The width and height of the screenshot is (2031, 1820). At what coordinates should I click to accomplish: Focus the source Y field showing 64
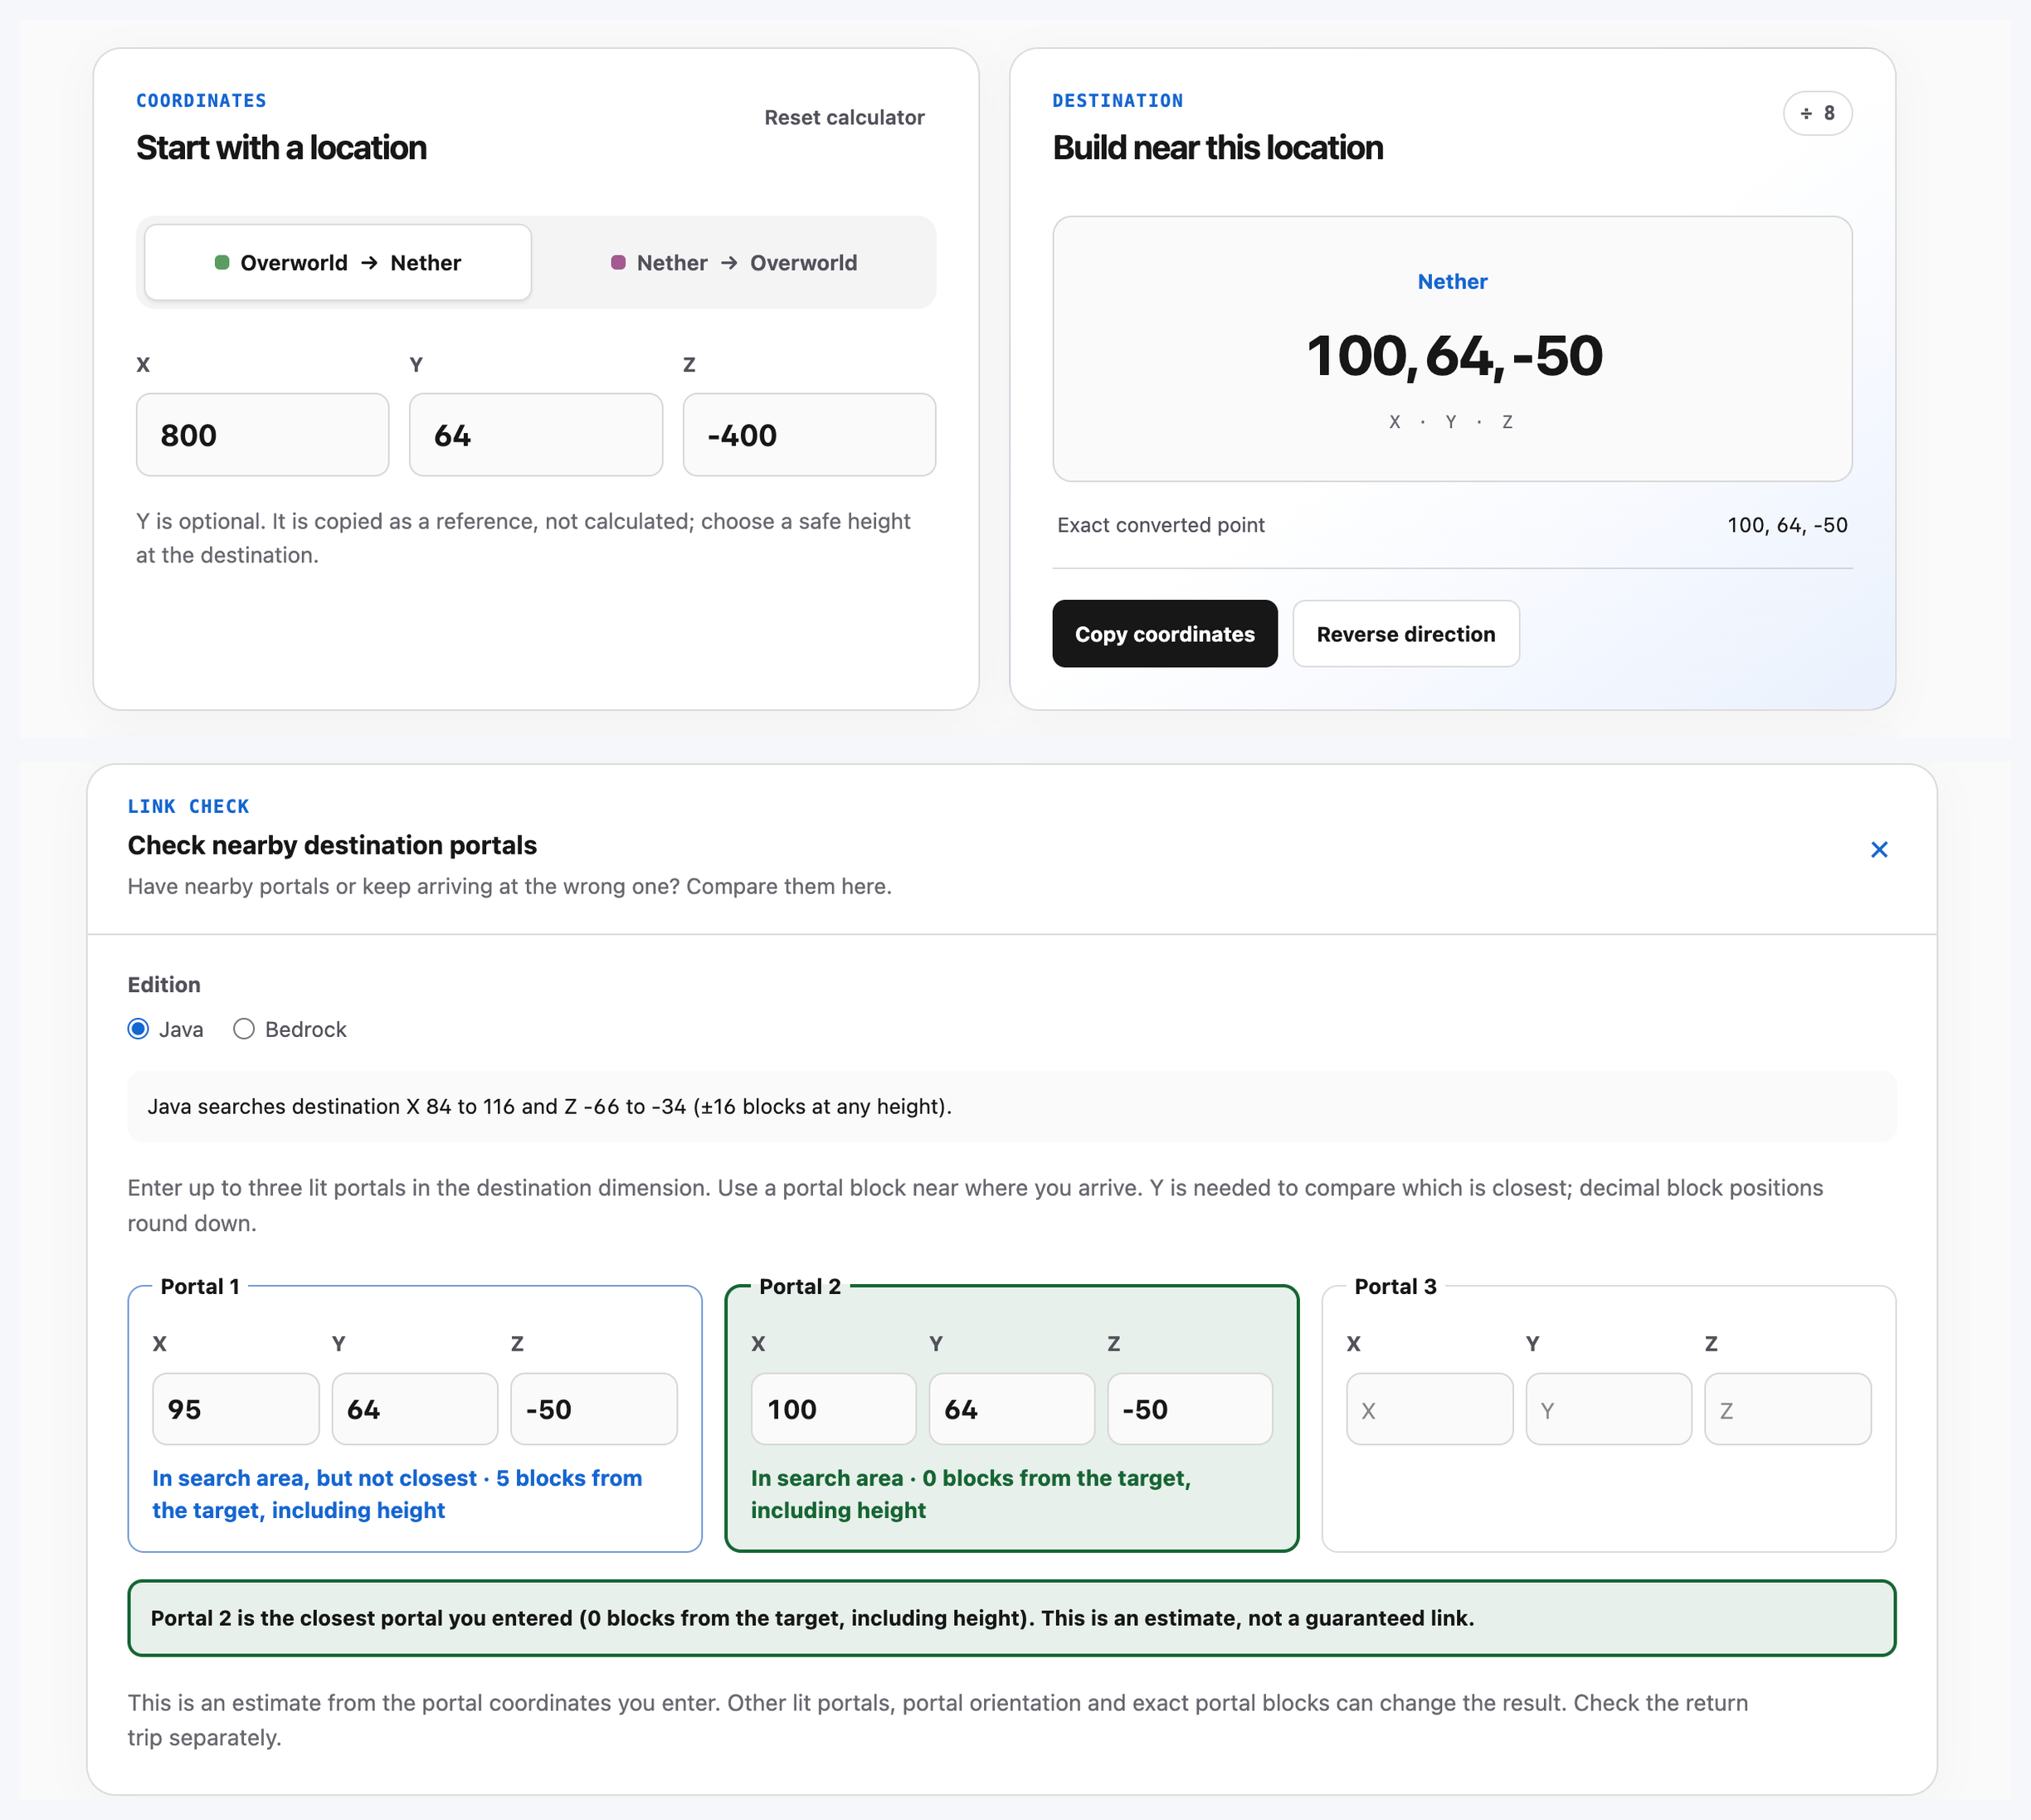536,435
